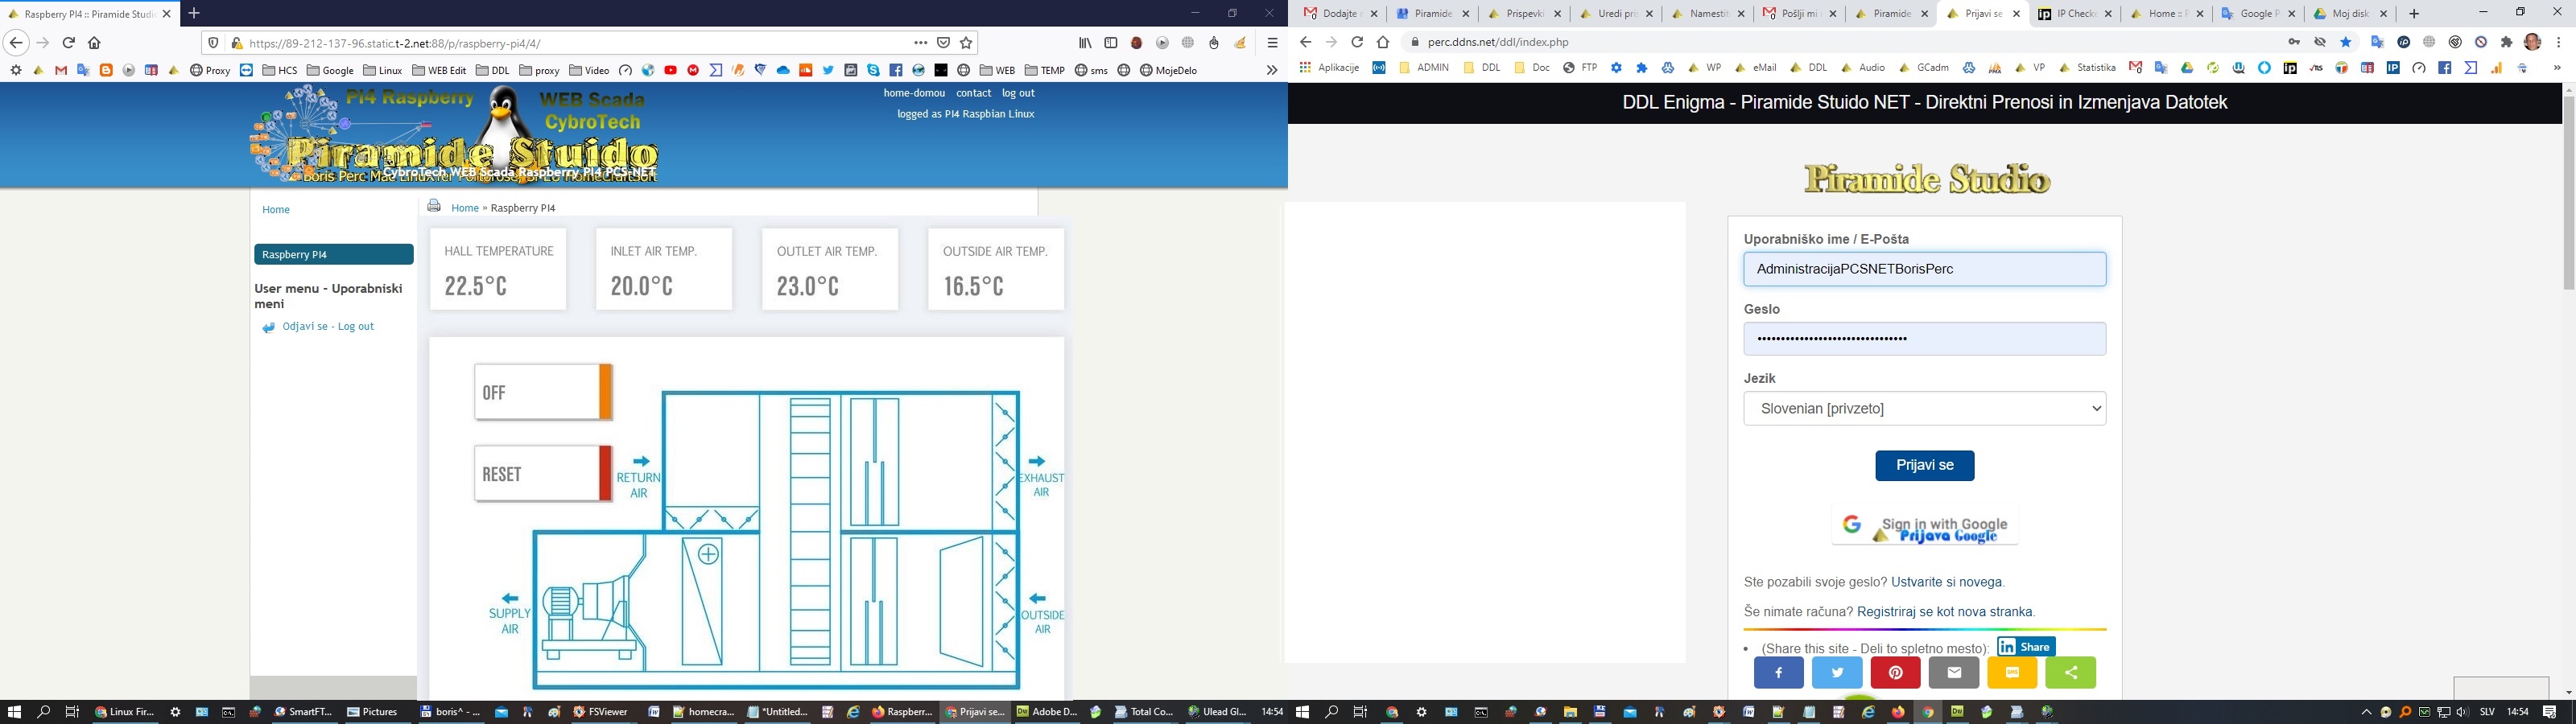Sign in with Google button
The height and width of the screenshot is (724, 2576).
[x=1925, y=525]
